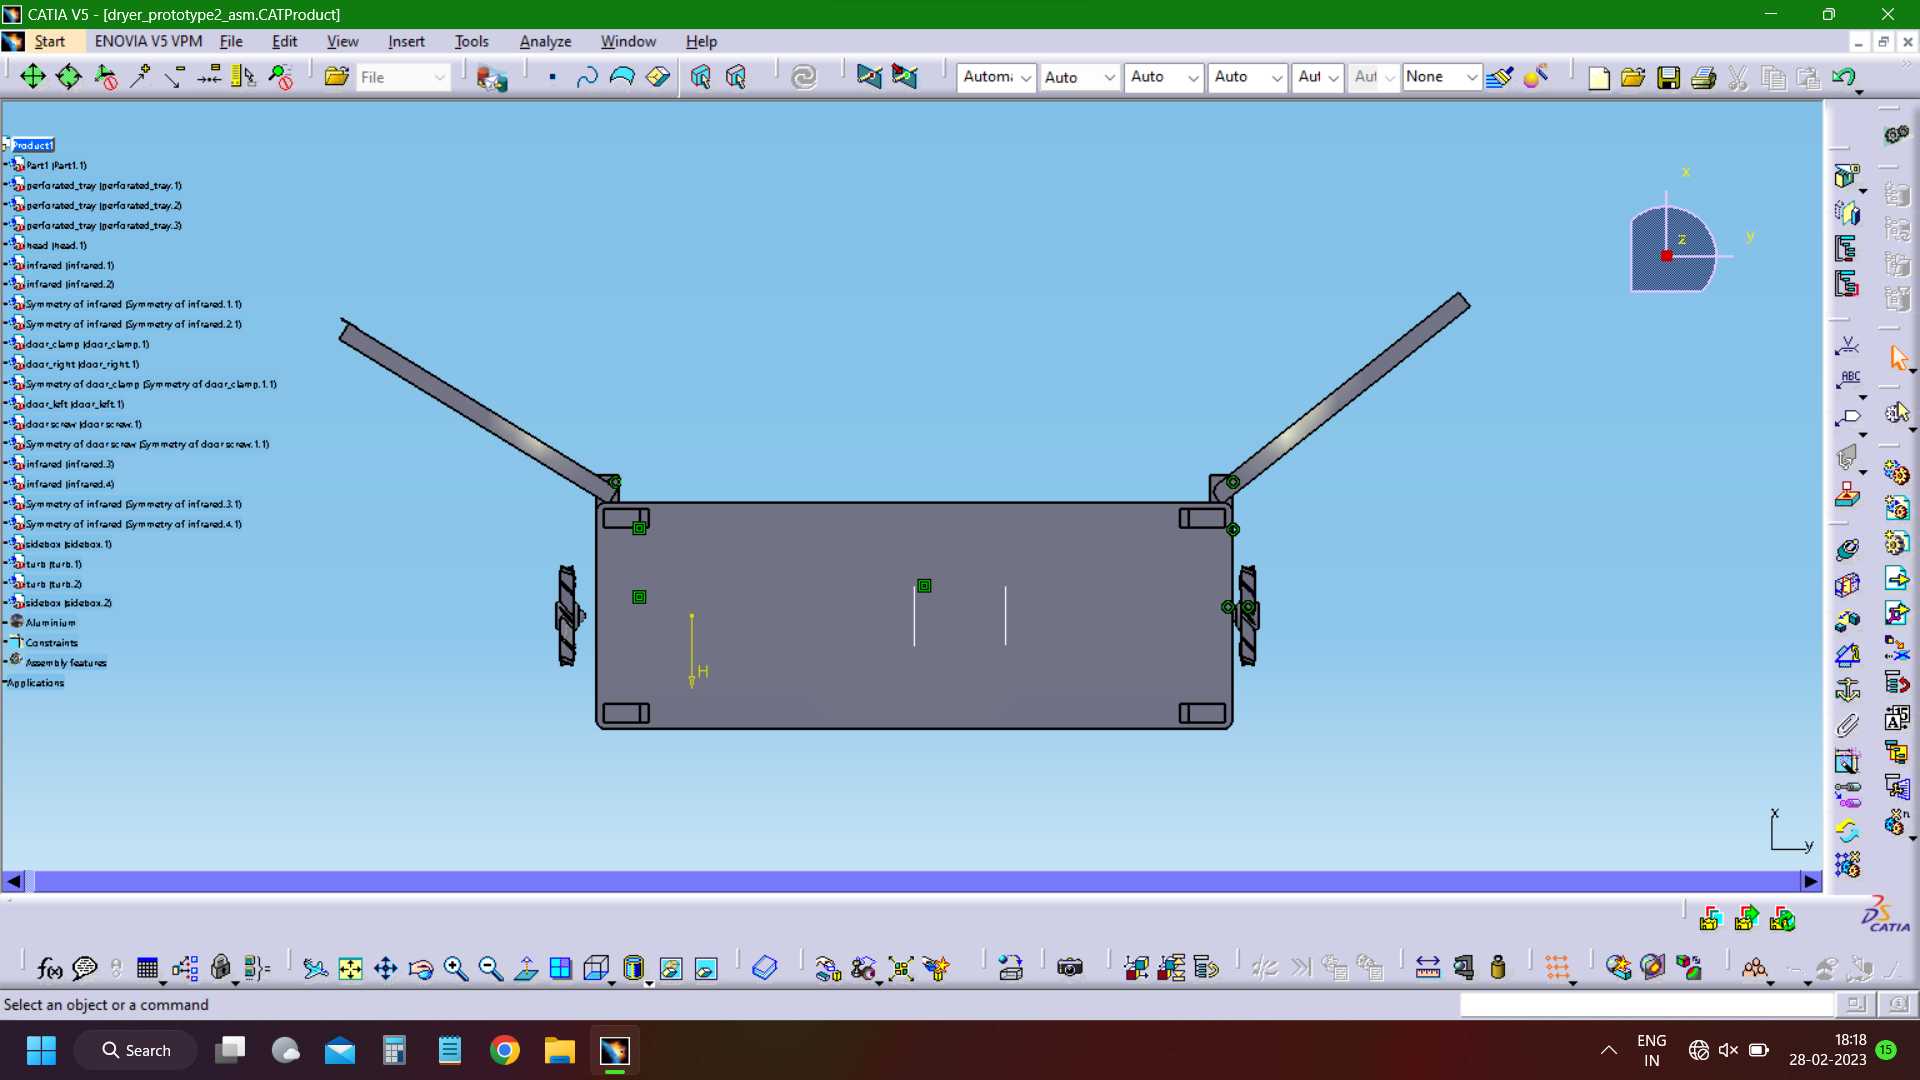
Task: Click the Capture camera icon
Action: [1070, 967]
